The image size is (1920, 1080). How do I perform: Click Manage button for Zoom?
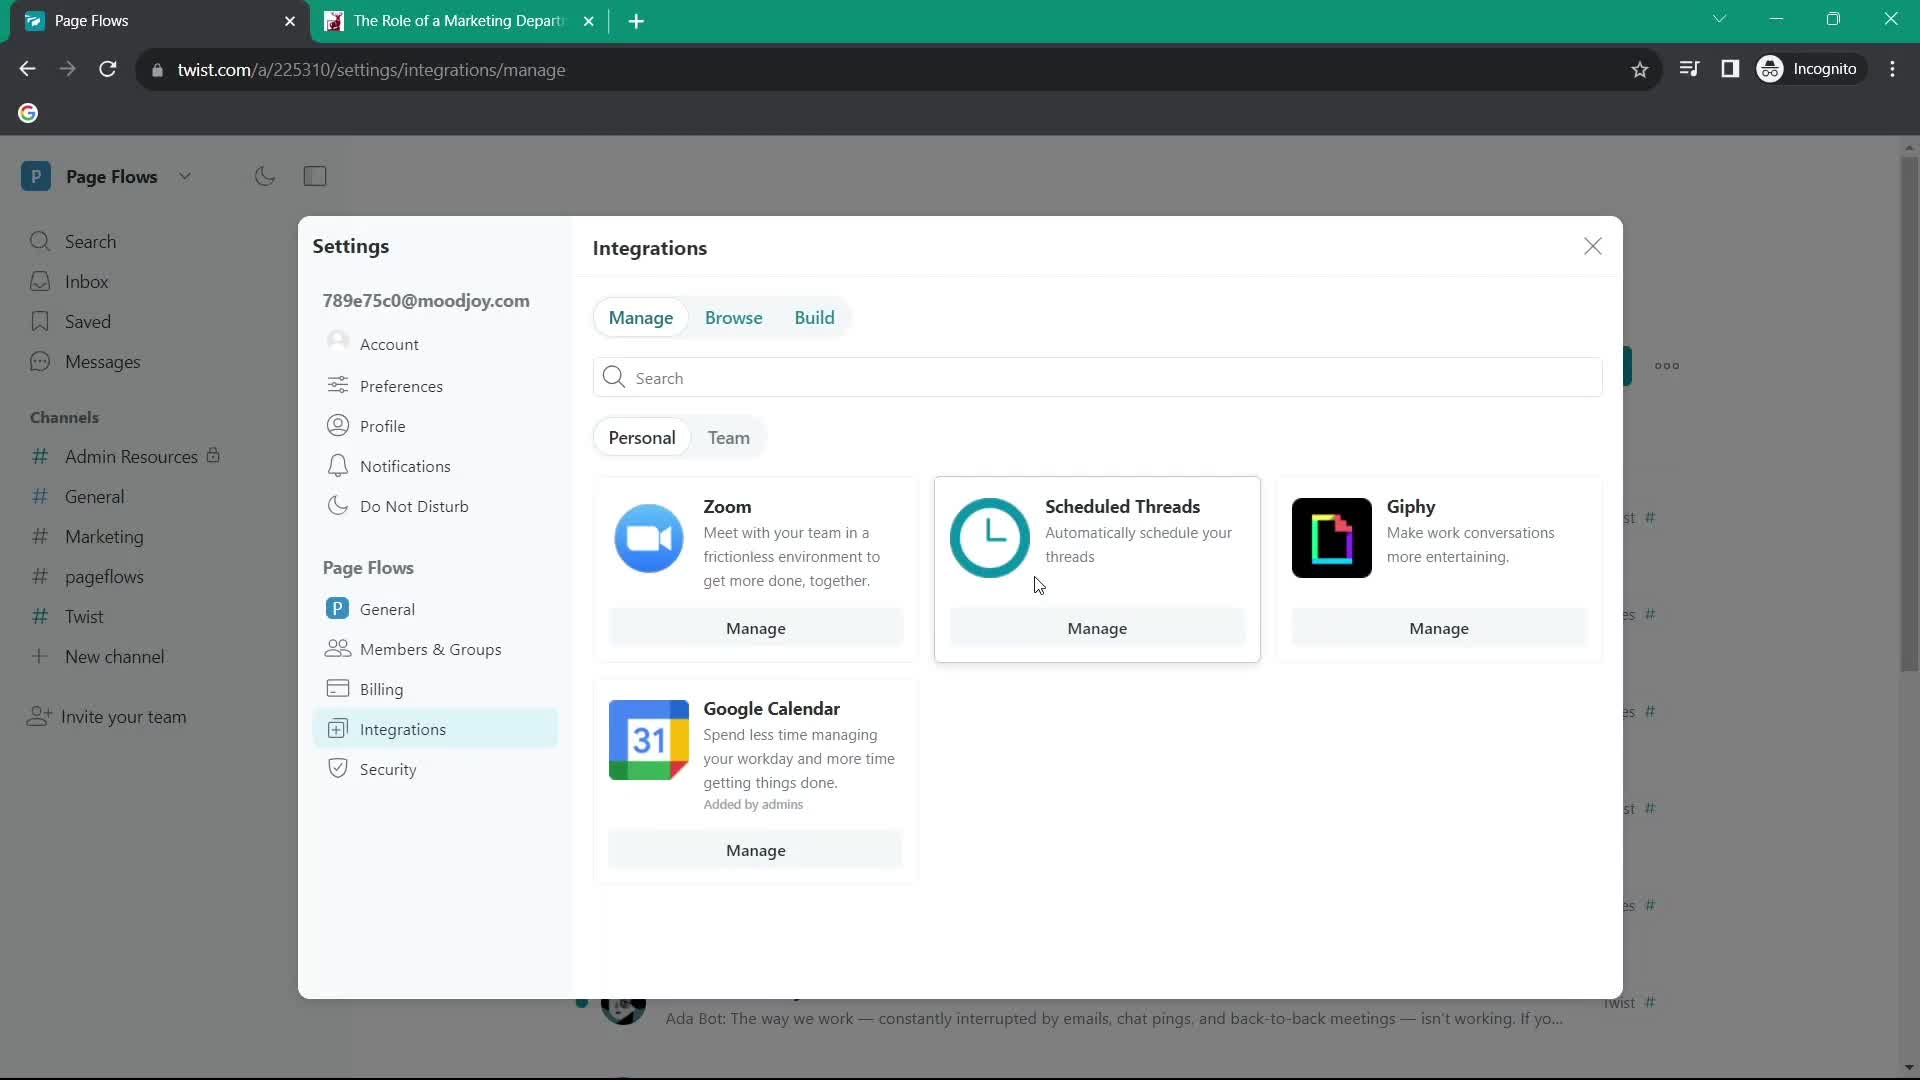click(756, 628)
